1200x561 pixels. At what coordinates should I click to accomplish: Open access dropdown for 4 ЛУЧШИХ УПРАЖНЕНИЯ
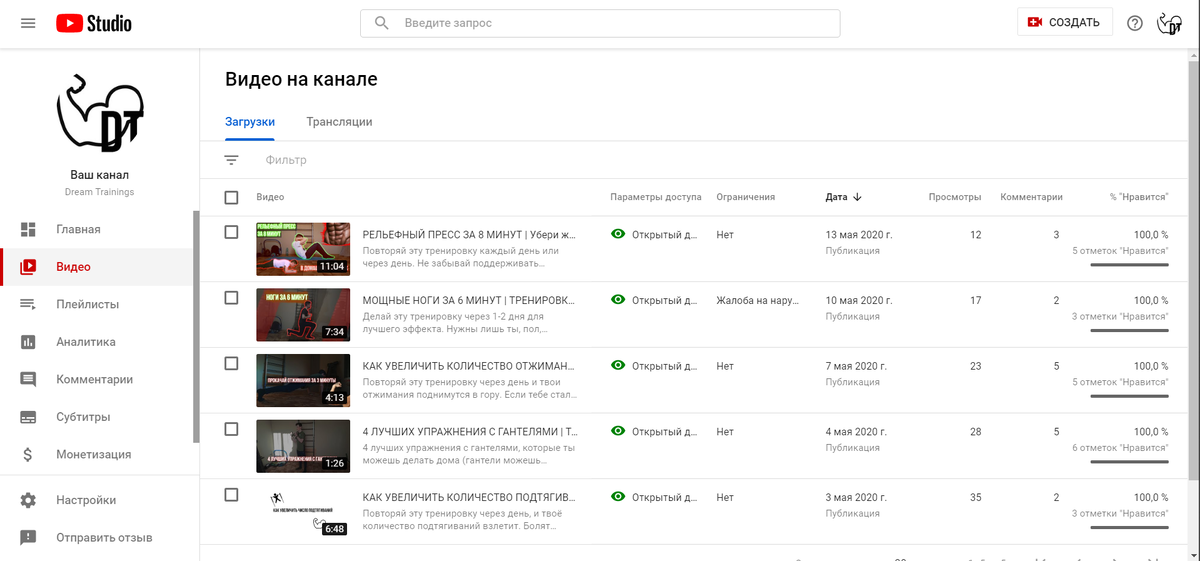[x=655, y=432]
